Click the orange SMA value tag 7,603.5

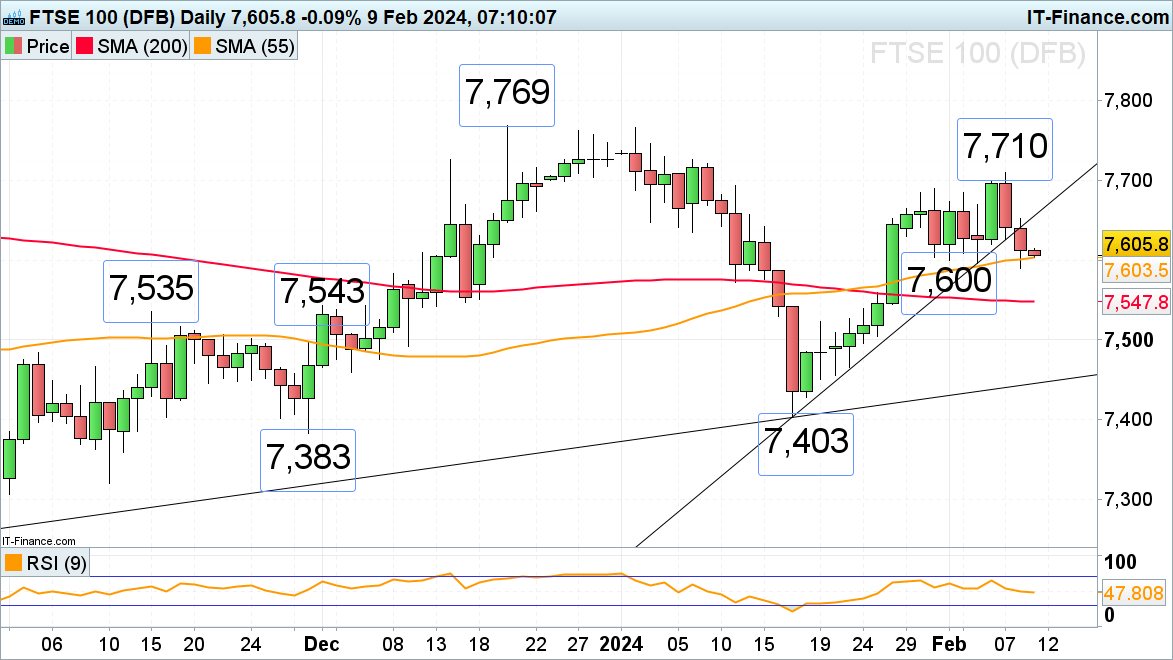click(1136, 270)
